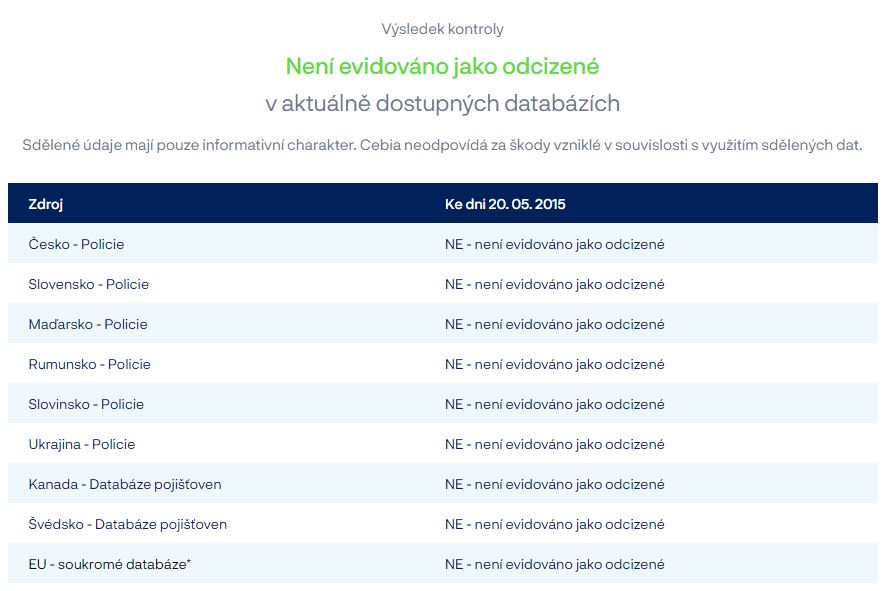The image size is (885, 591).
Task: Select the 'Ukrajina - Policie' row
Action: pos(85,444)
